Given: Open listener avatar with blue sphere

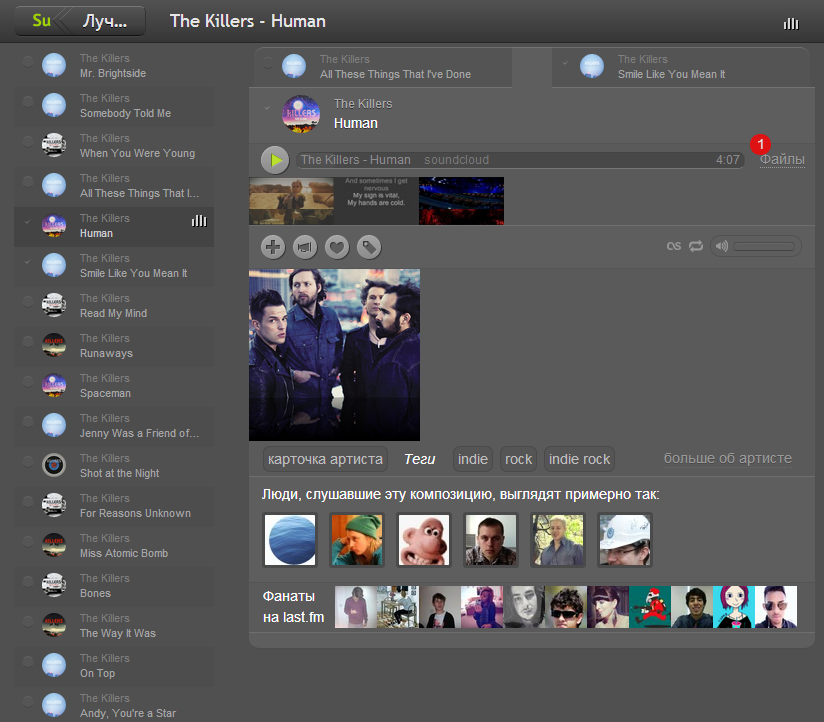Looking at the screenshot, I should coord(290,540).
